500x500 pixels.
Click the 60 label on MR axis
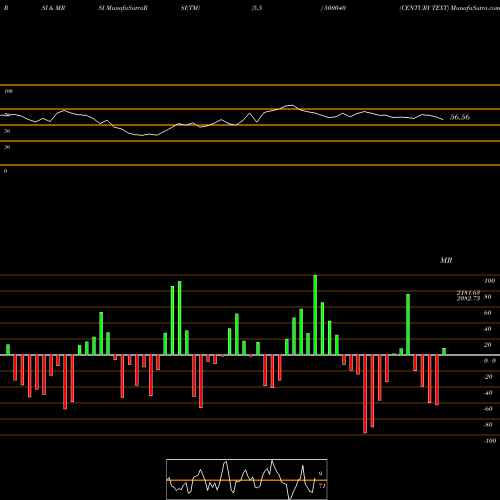pos(487,313)
